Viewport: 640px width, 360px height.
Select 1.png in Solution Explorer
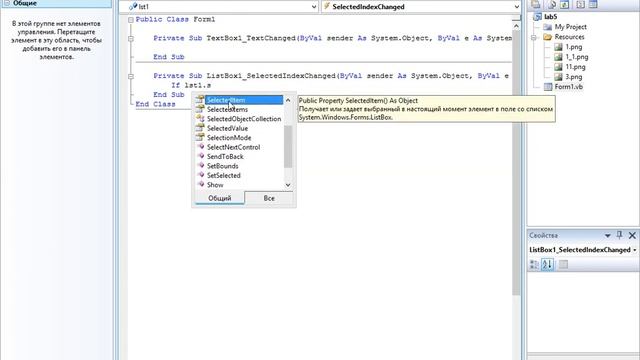point(573,47)
